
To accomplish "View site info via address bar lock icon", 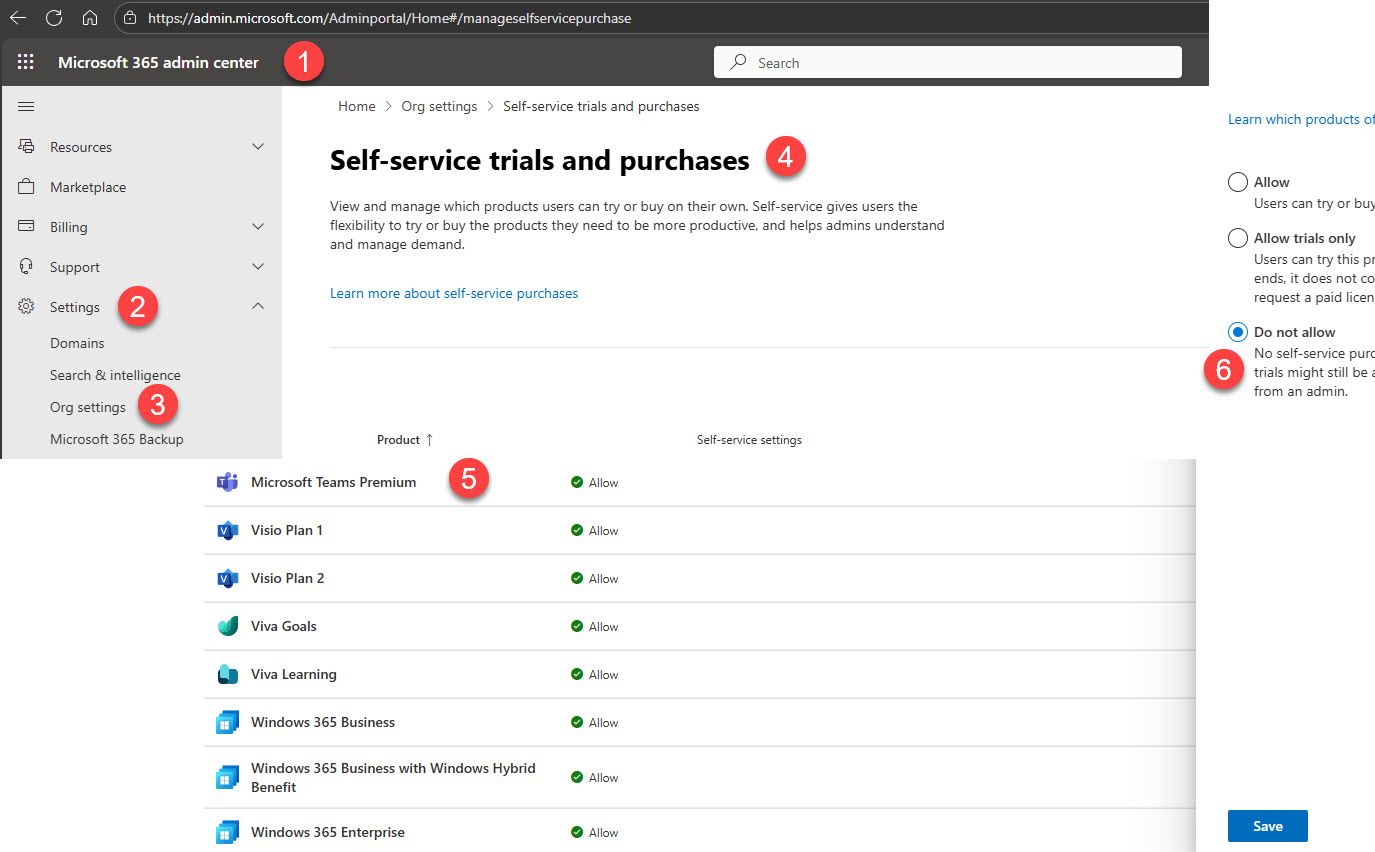I will click(130, 18).
